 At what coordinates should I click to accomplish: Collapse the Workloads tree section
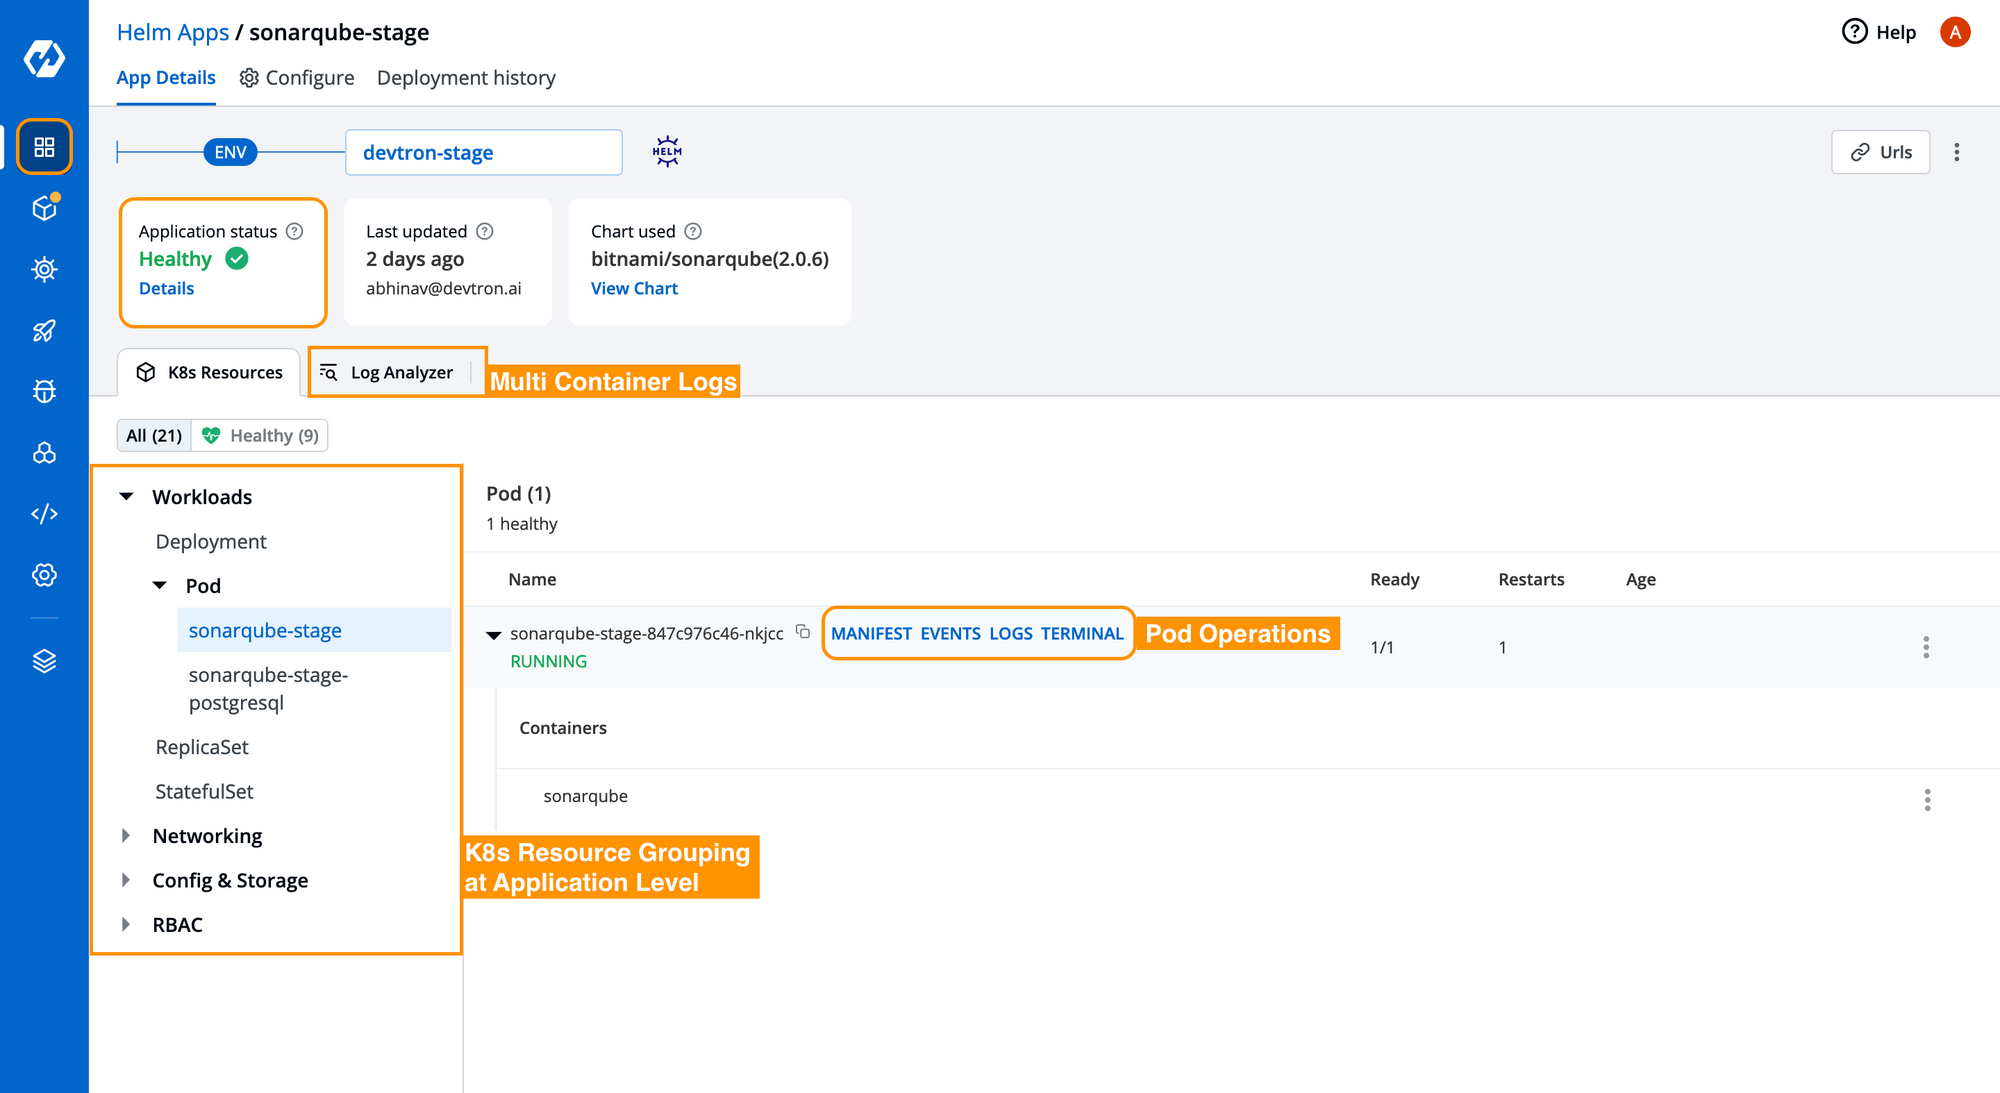pos(128,497)
